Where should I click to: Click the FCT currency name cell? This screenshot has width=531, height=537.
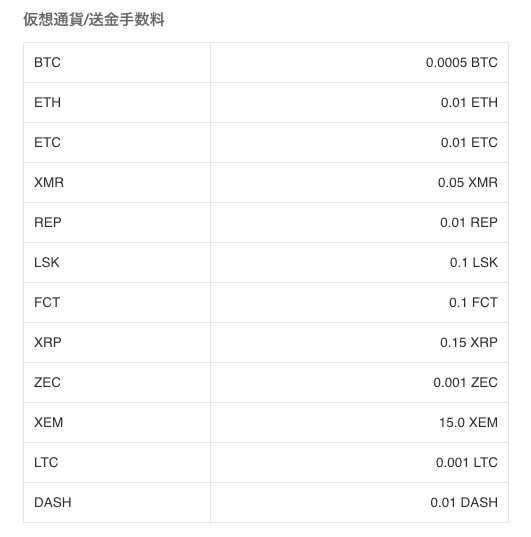(117, 302)
